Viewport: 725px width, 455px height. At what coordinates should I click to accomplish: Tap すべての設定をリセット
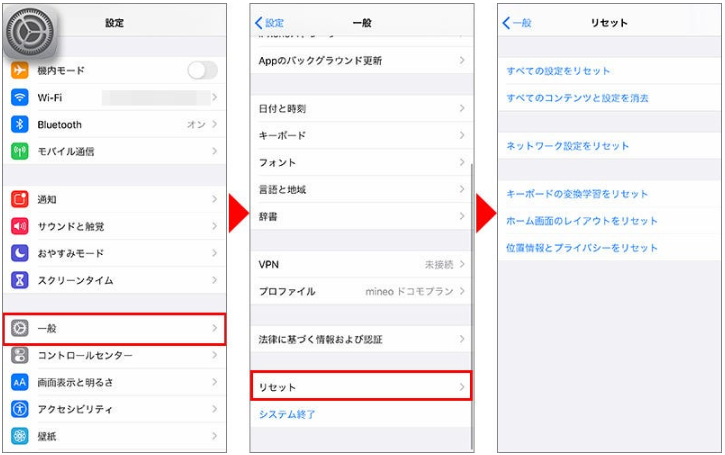pos(558,71)
